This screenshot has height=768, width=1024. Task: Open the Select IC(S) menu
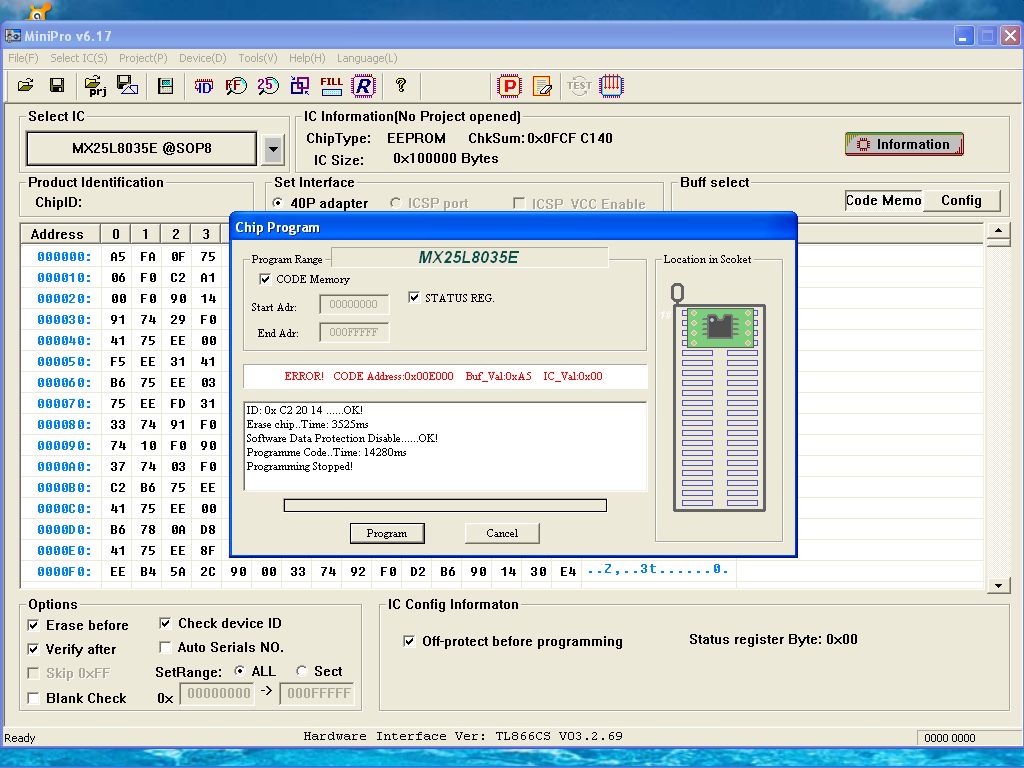point(79,58)
